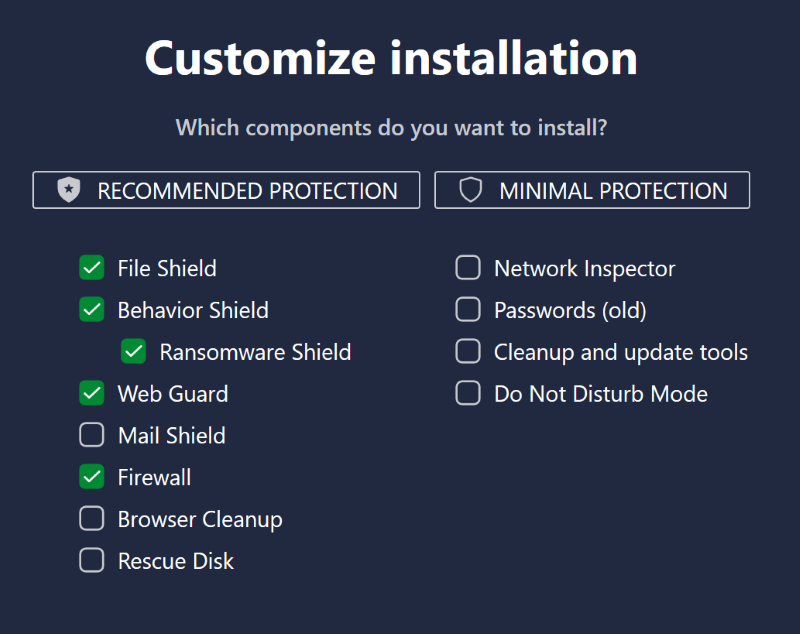The width and height of the screenshot is (800, 634).
Task: Enable the Mail Shield checkbox
Action: pos(92,435)
